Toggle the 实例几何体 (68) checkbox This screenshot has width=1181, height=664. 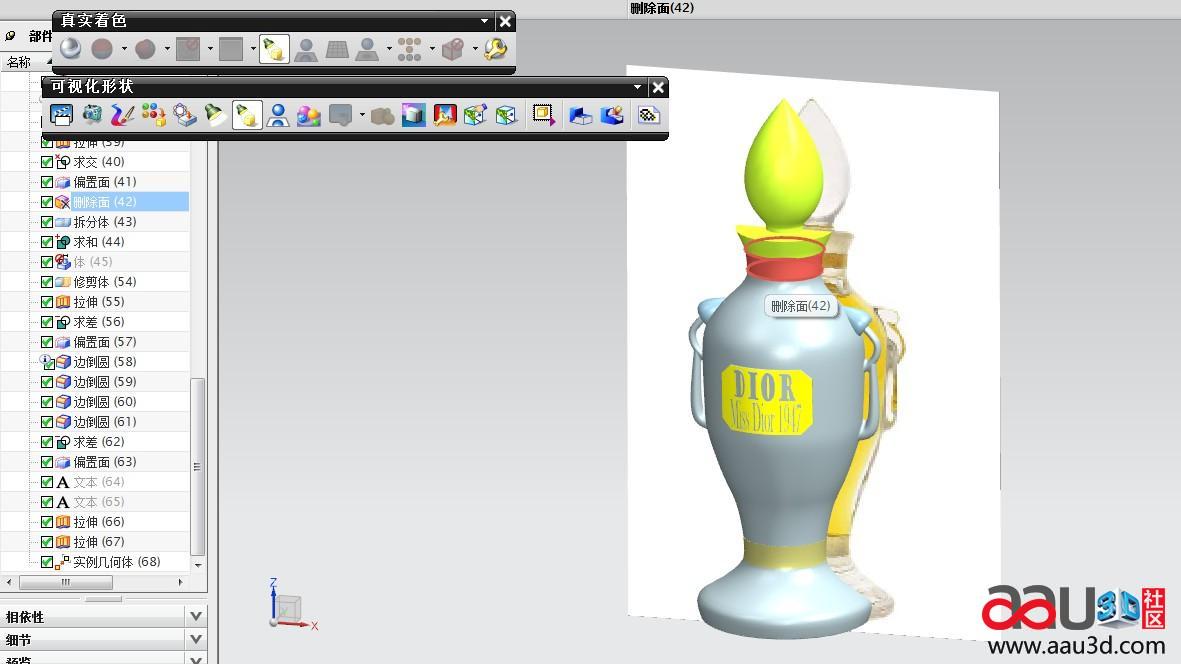click(x=47, y=562)
